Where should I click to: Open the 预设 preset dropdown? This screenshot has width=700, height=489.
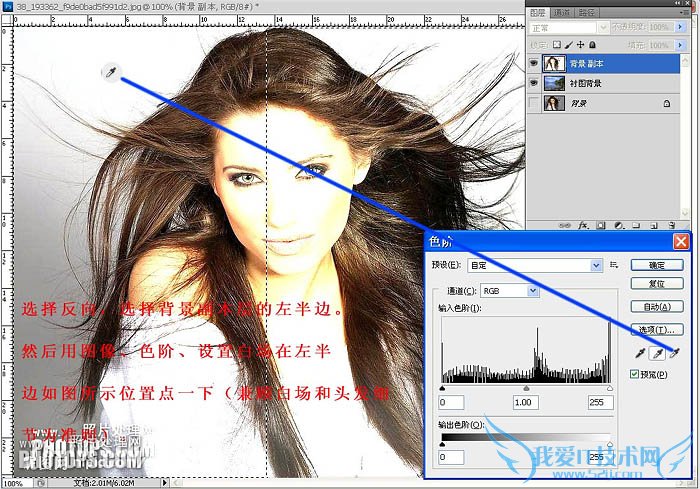click(596, 265)
